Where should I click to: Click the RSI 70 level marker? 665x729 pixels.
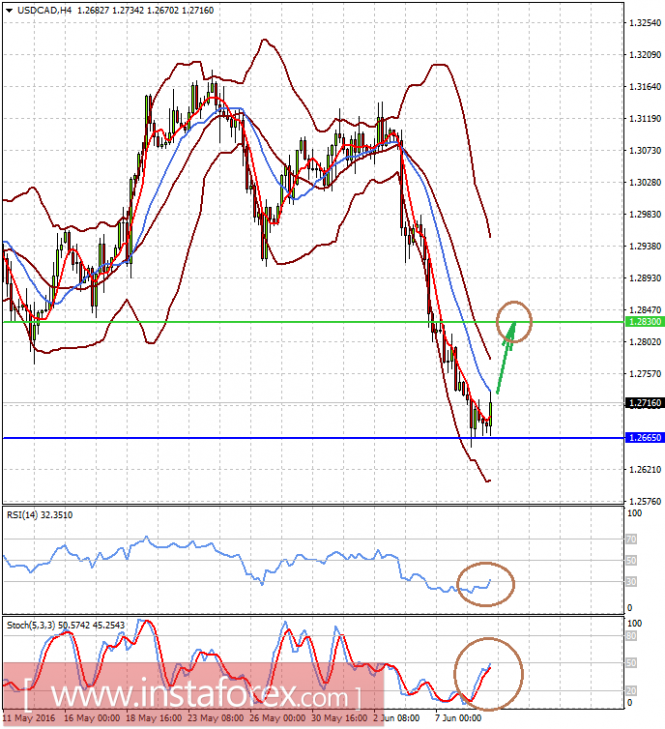point(631,539)
